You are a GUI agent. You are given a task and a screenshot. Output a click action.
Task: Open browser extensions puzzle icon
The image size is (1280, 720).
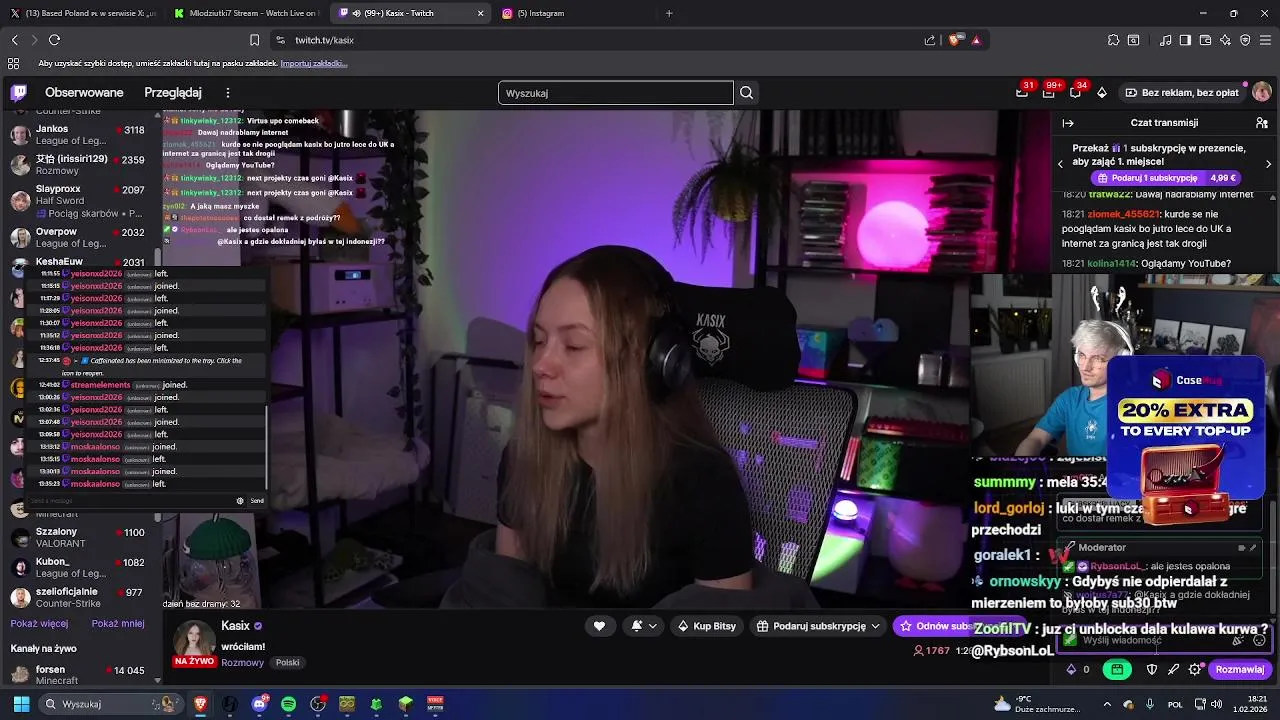pos(1113,40)
